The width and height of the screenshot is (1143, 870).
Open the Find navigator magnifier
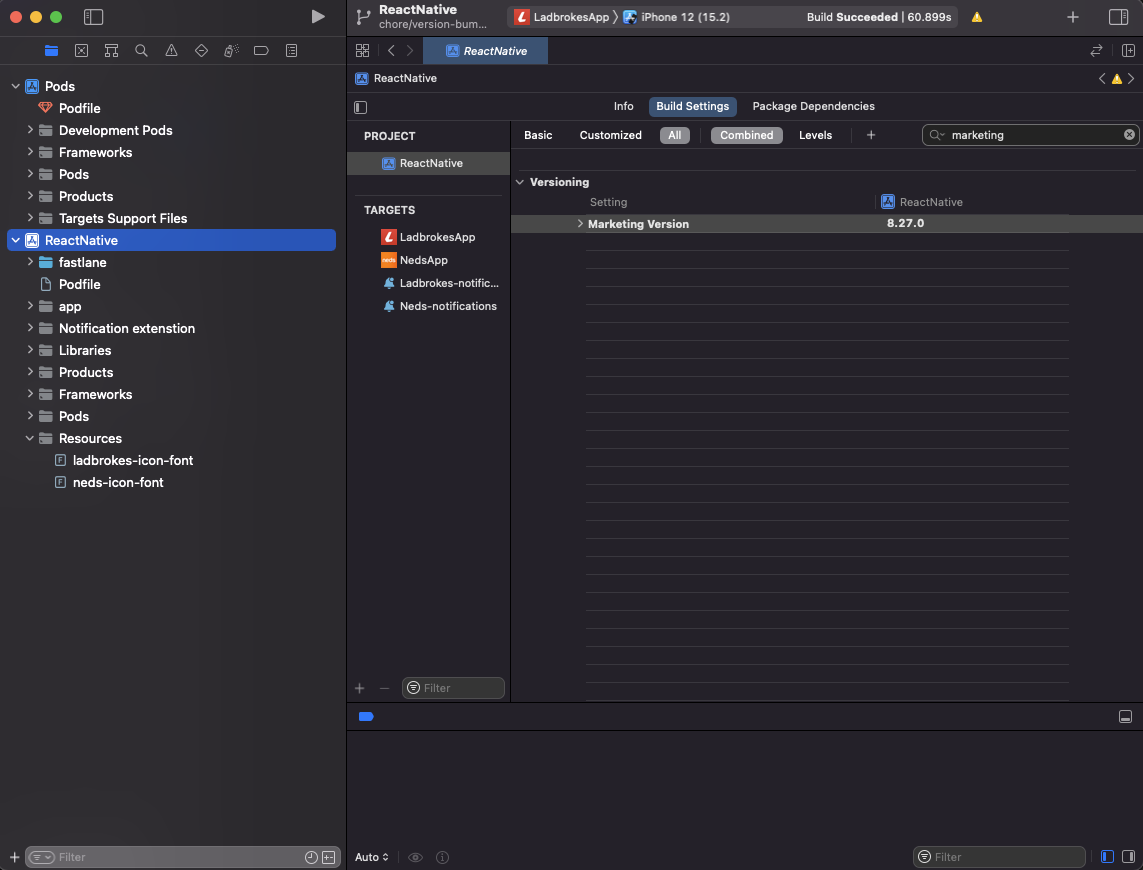[141, 50]
